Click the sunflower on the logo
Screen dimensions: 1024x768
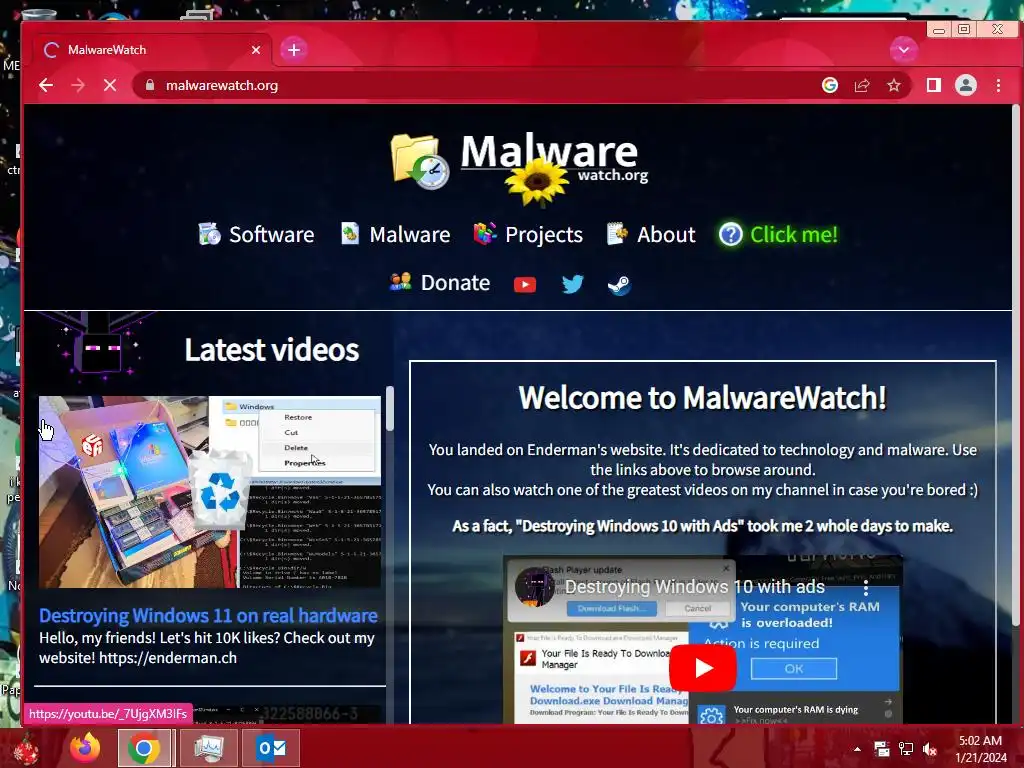click(537, 182)
